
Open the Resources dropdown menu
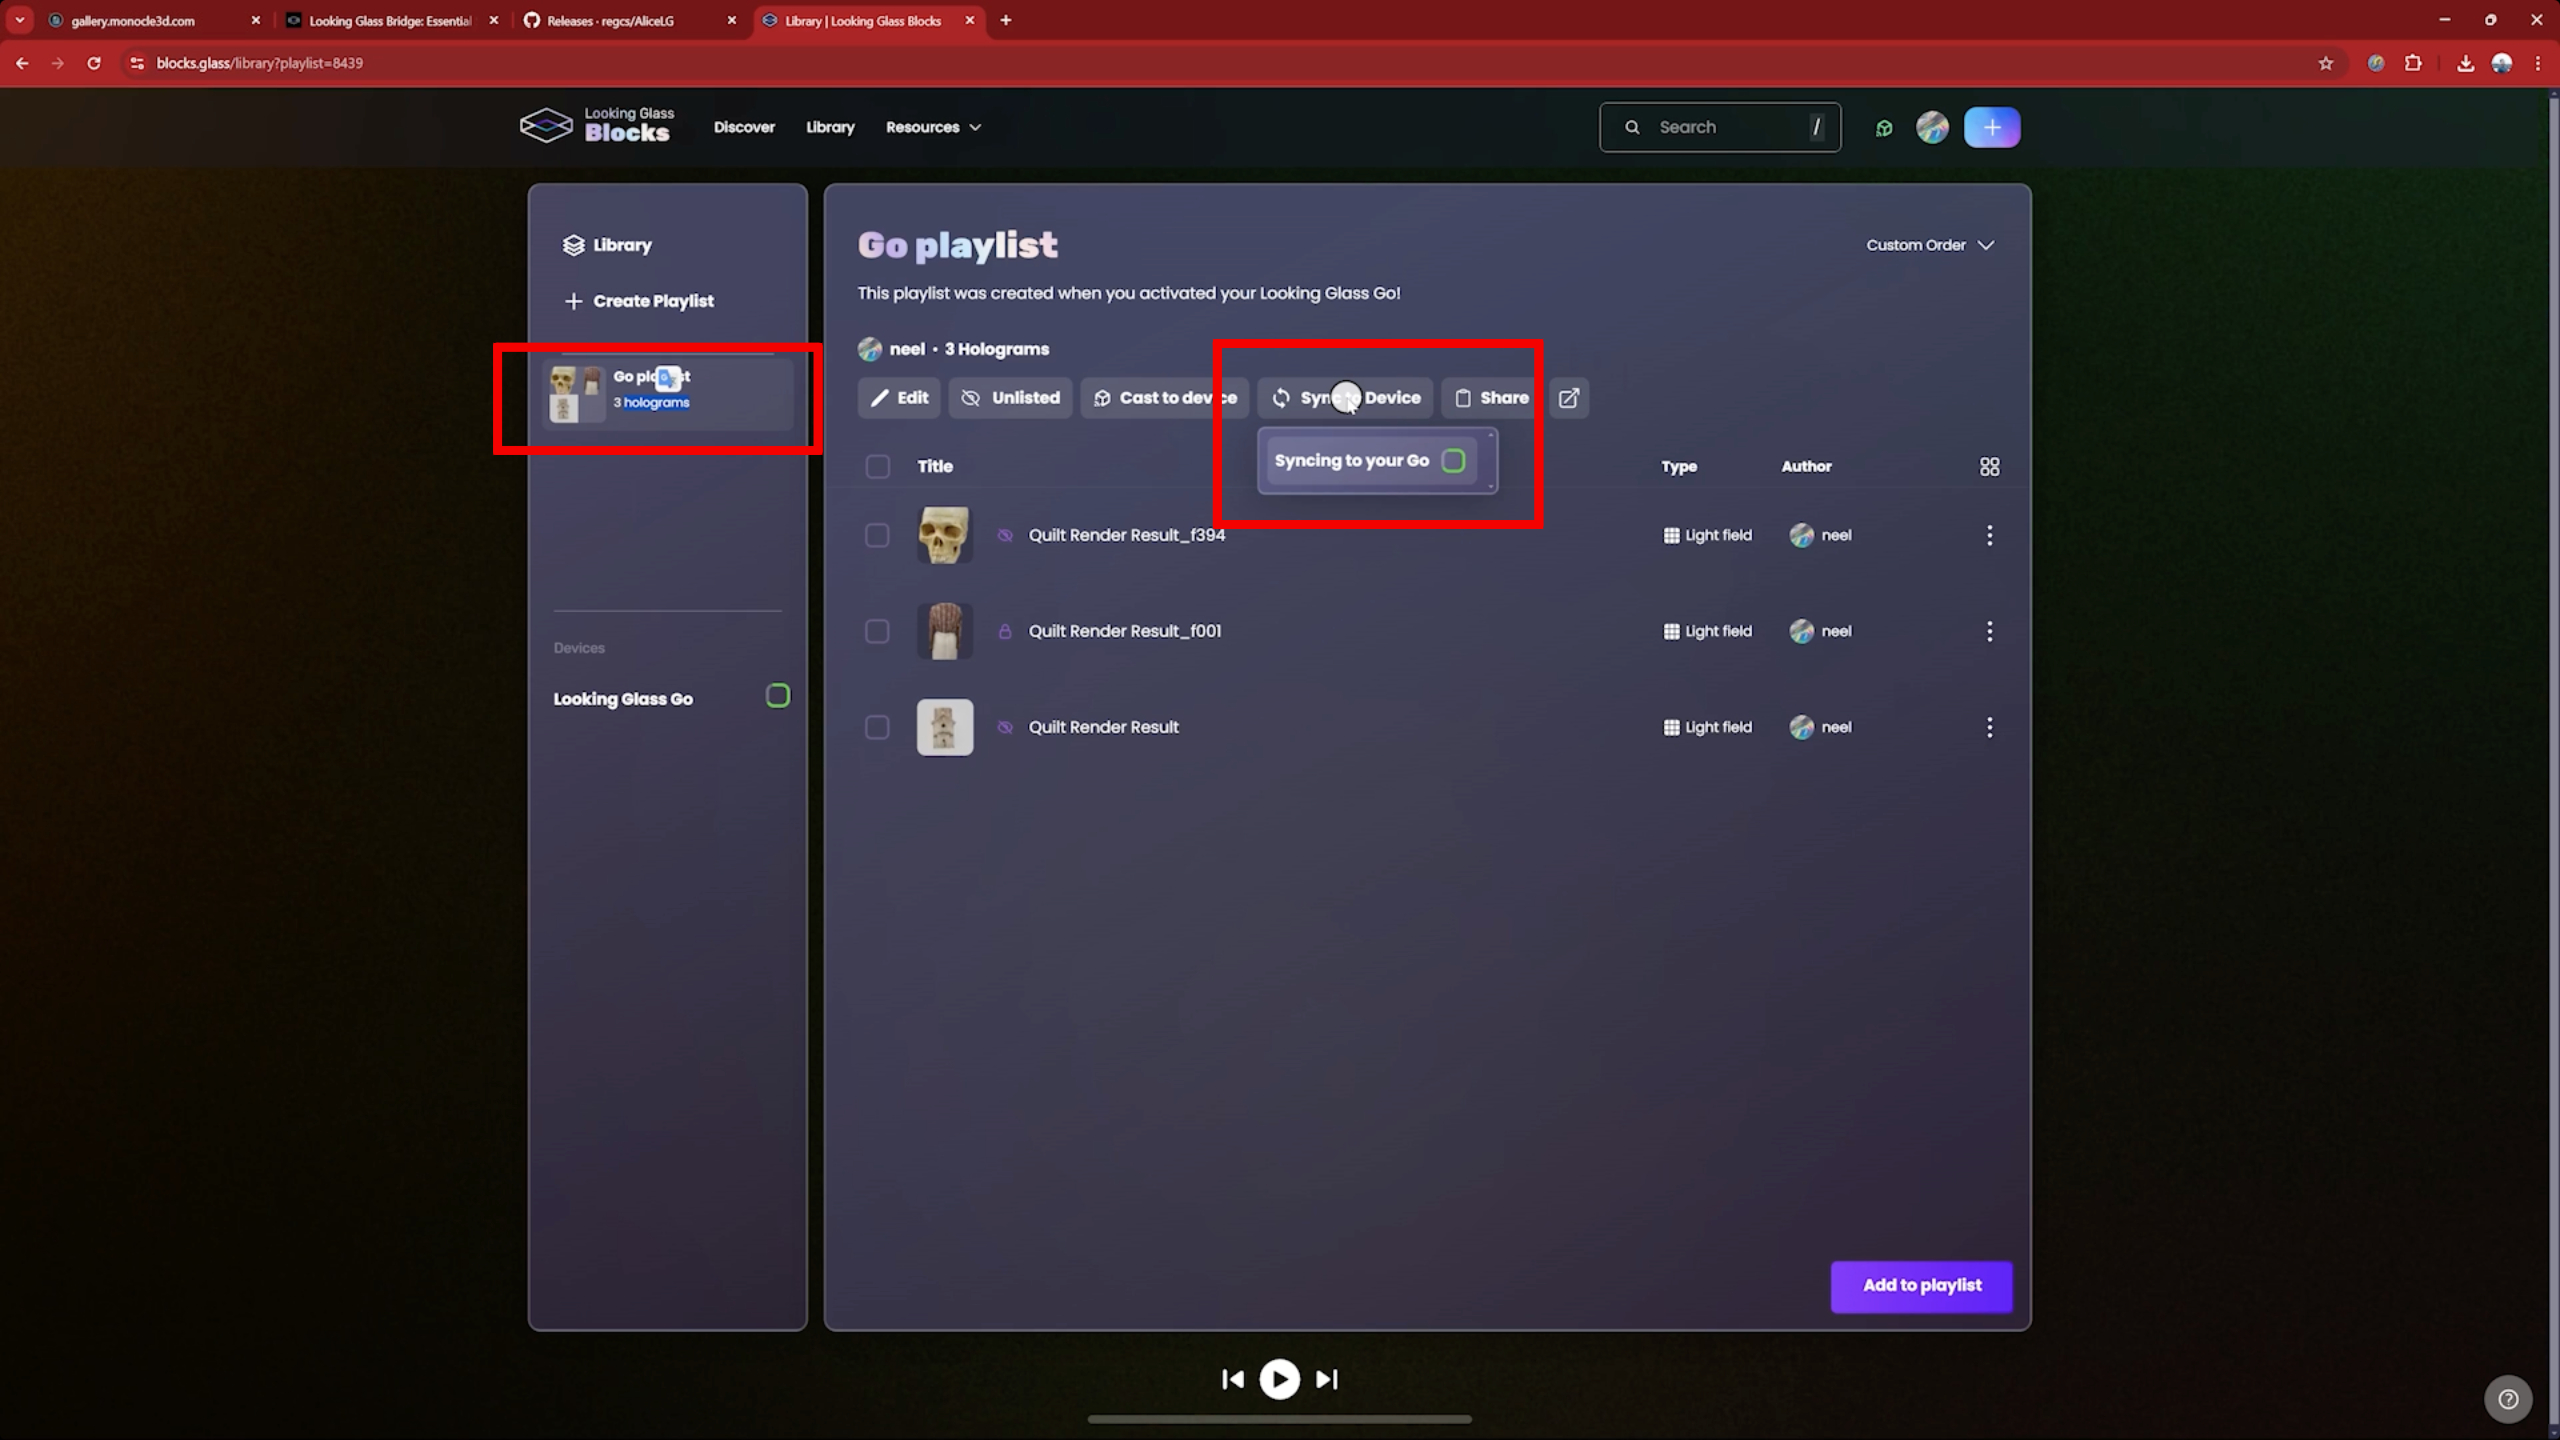pyautogui.click(x=933, y=127)
